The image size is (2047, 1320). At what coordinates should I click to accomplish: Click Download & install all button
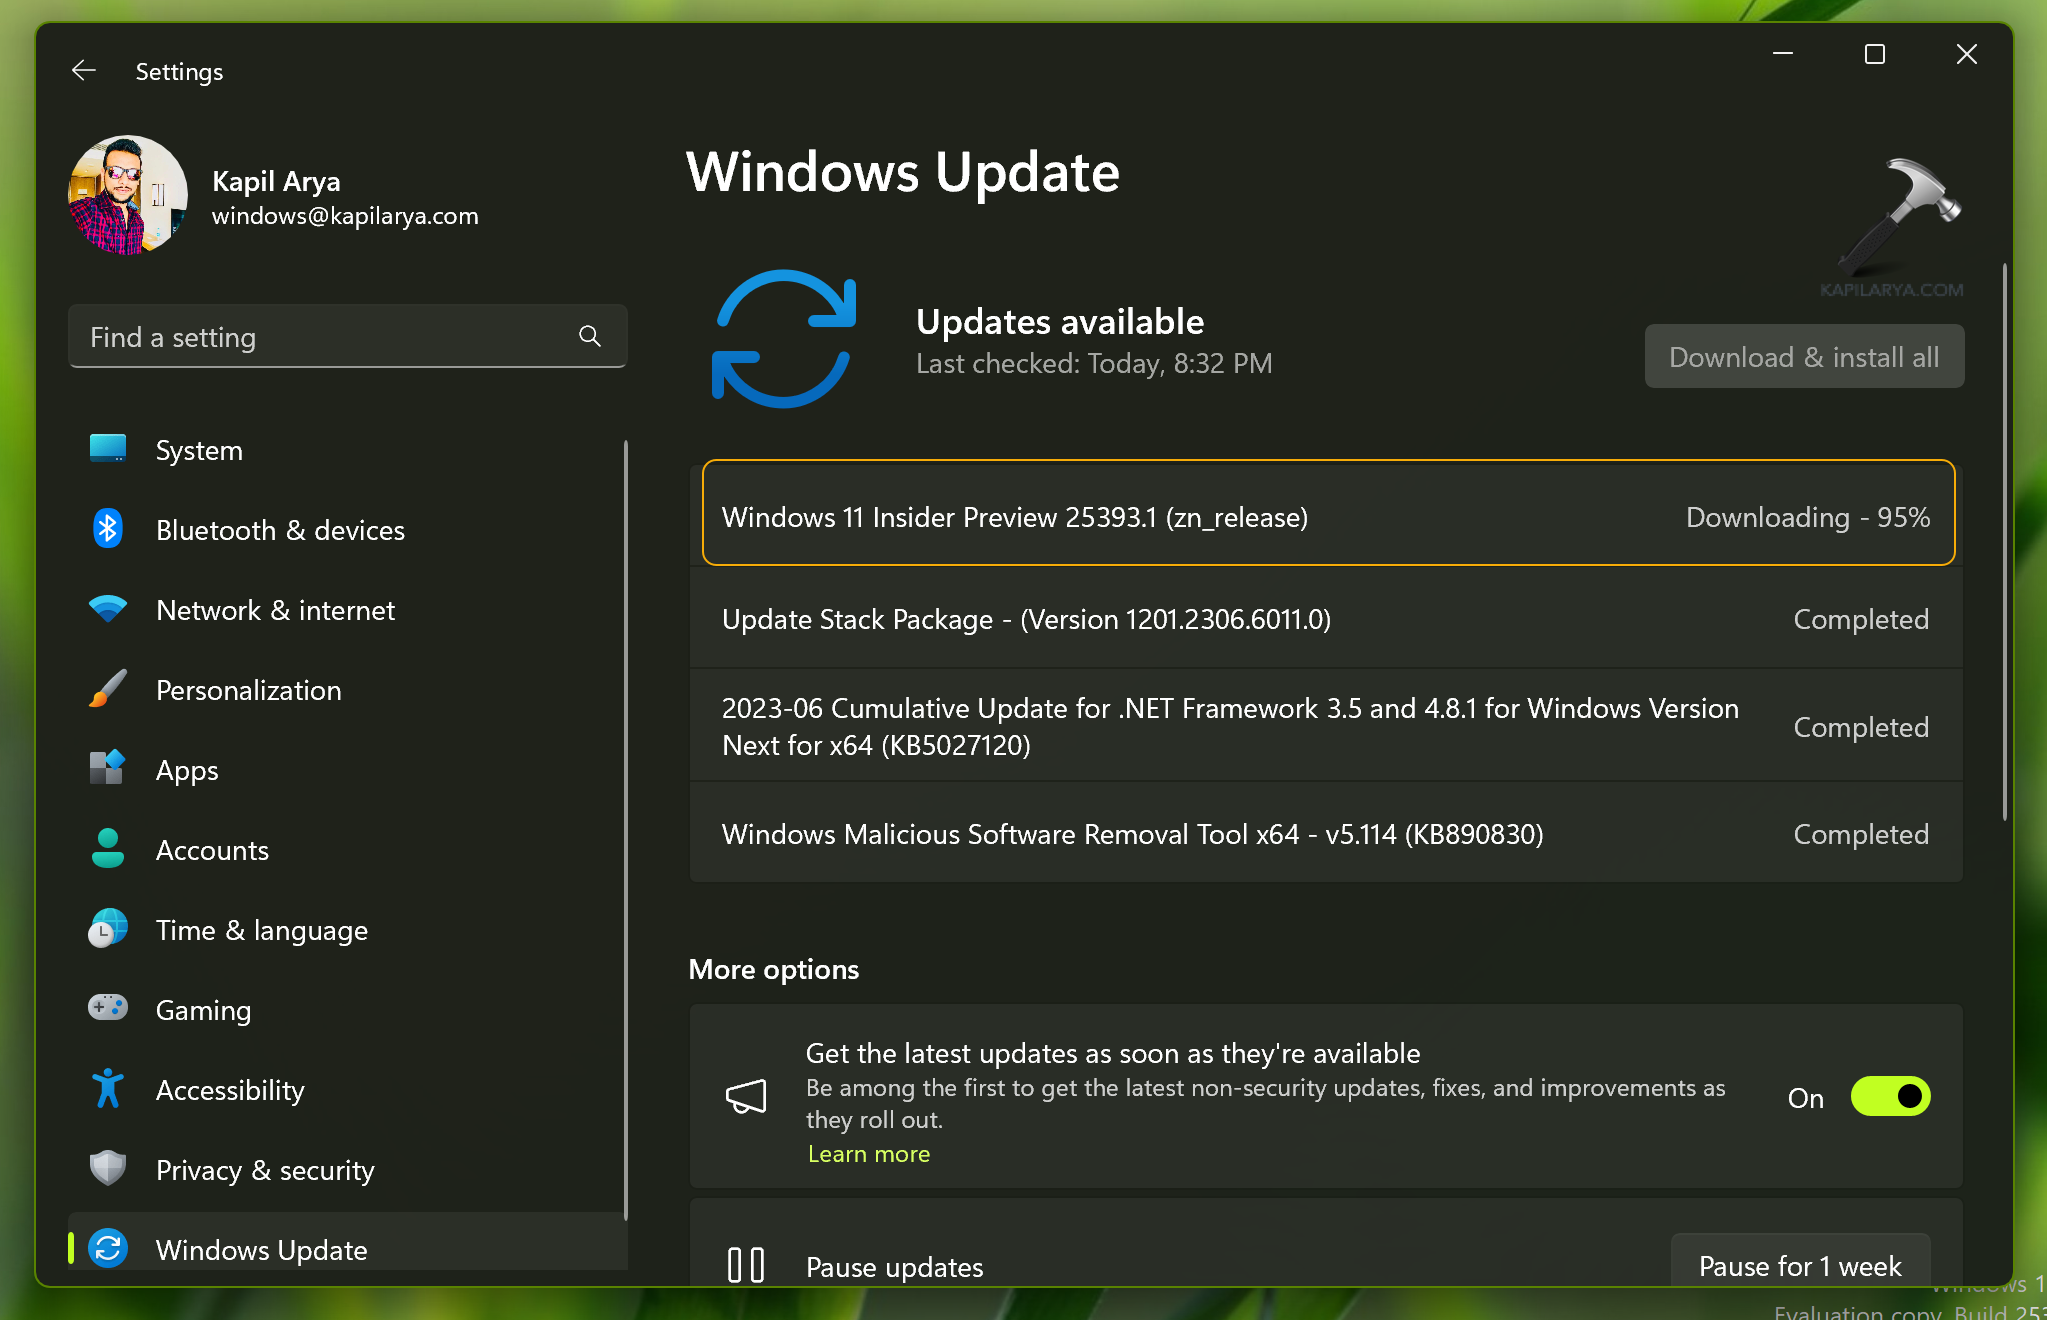coord(1802,356)
